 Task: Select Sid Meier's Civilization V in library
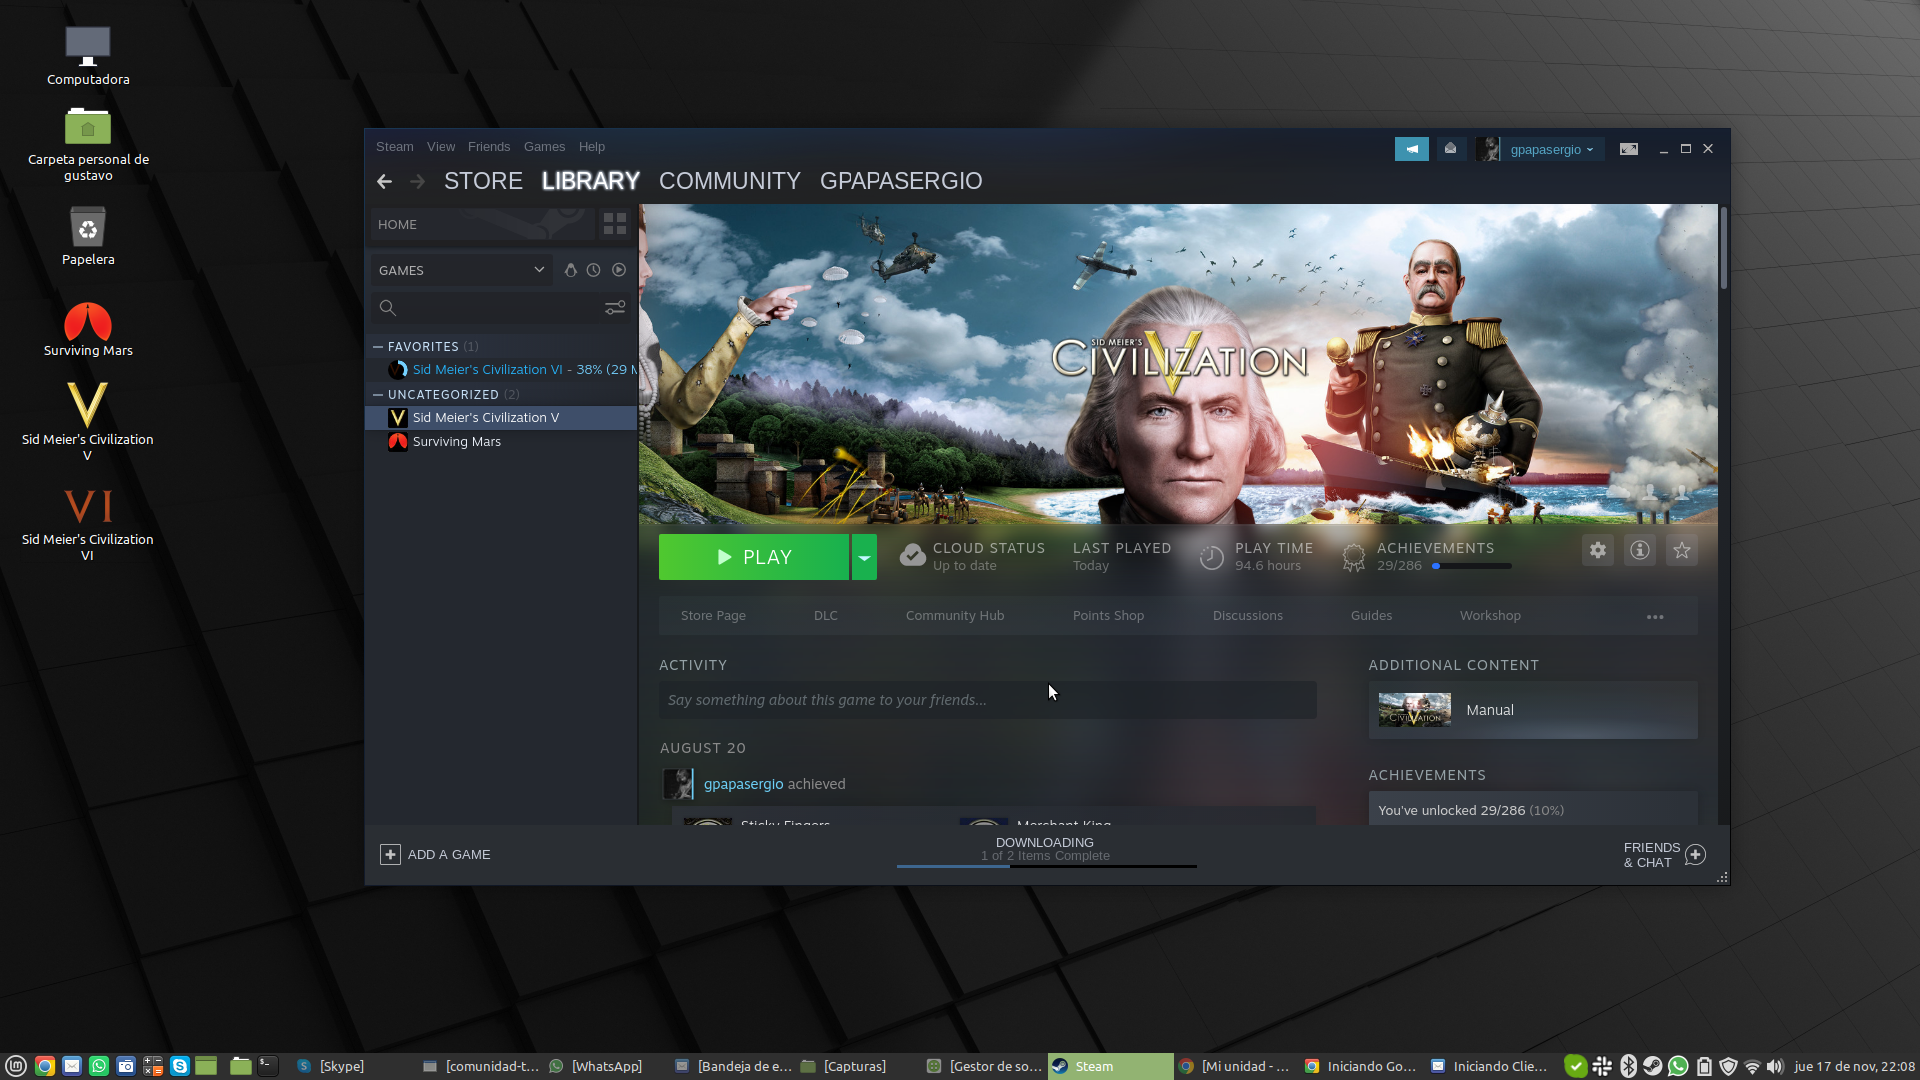tap(501, 417)
